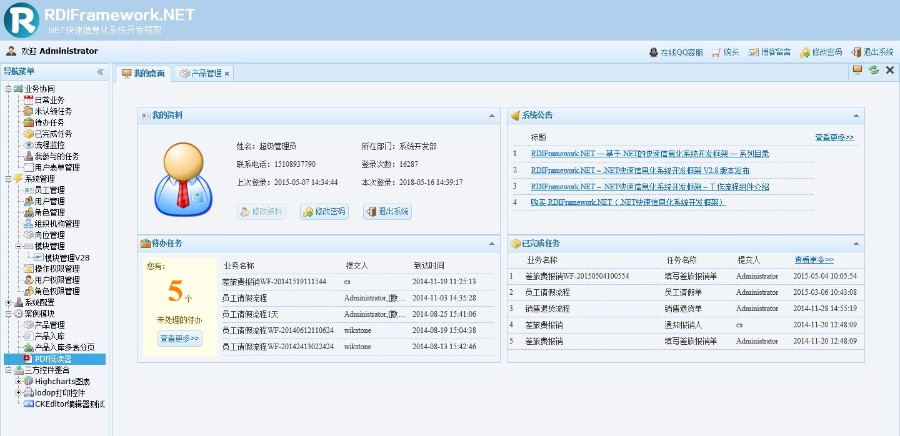The image size is (900, 436).
Task: Click the user avatar picture in 我的资料
Action: (x=183, y=179)
